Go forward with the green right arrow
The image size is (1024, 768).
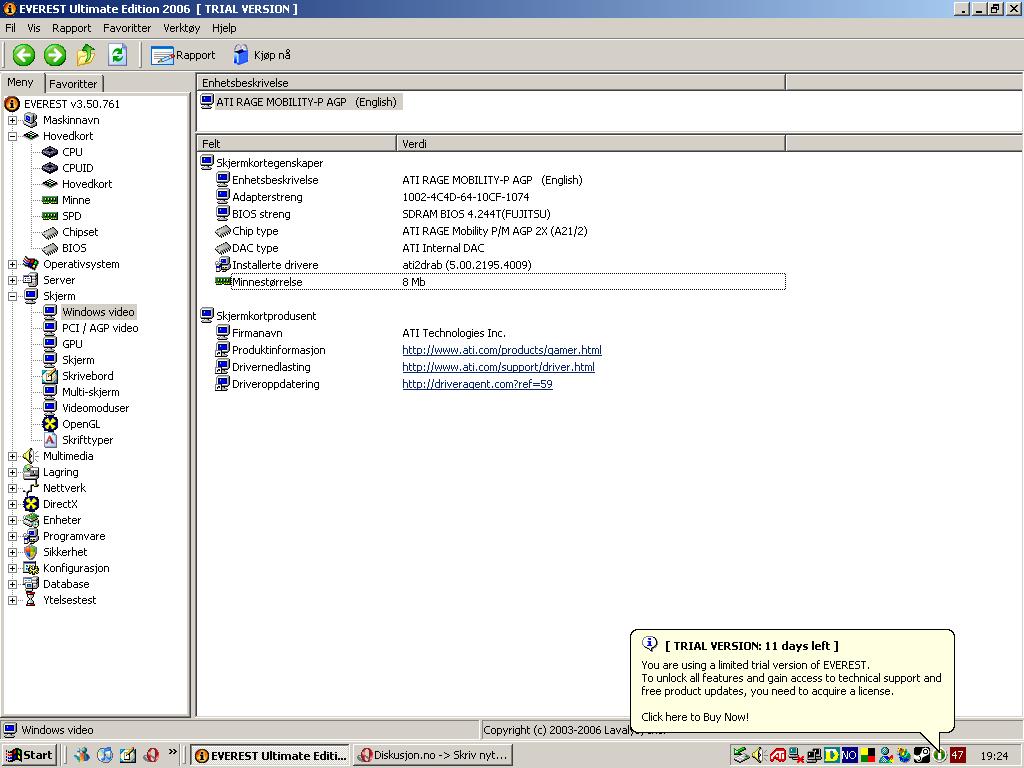point(55,55)
